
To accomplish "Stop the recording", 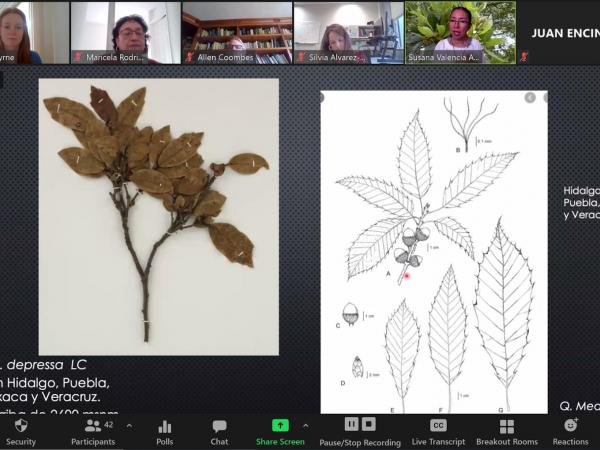I will (369, 424).
